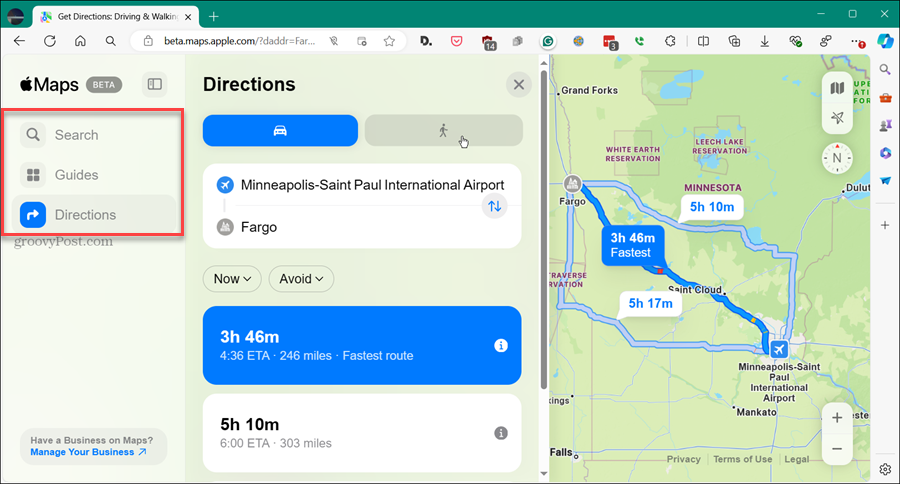Click the browser toolbar search icon
Screen dimensions: 900x484
click(111, 41)
